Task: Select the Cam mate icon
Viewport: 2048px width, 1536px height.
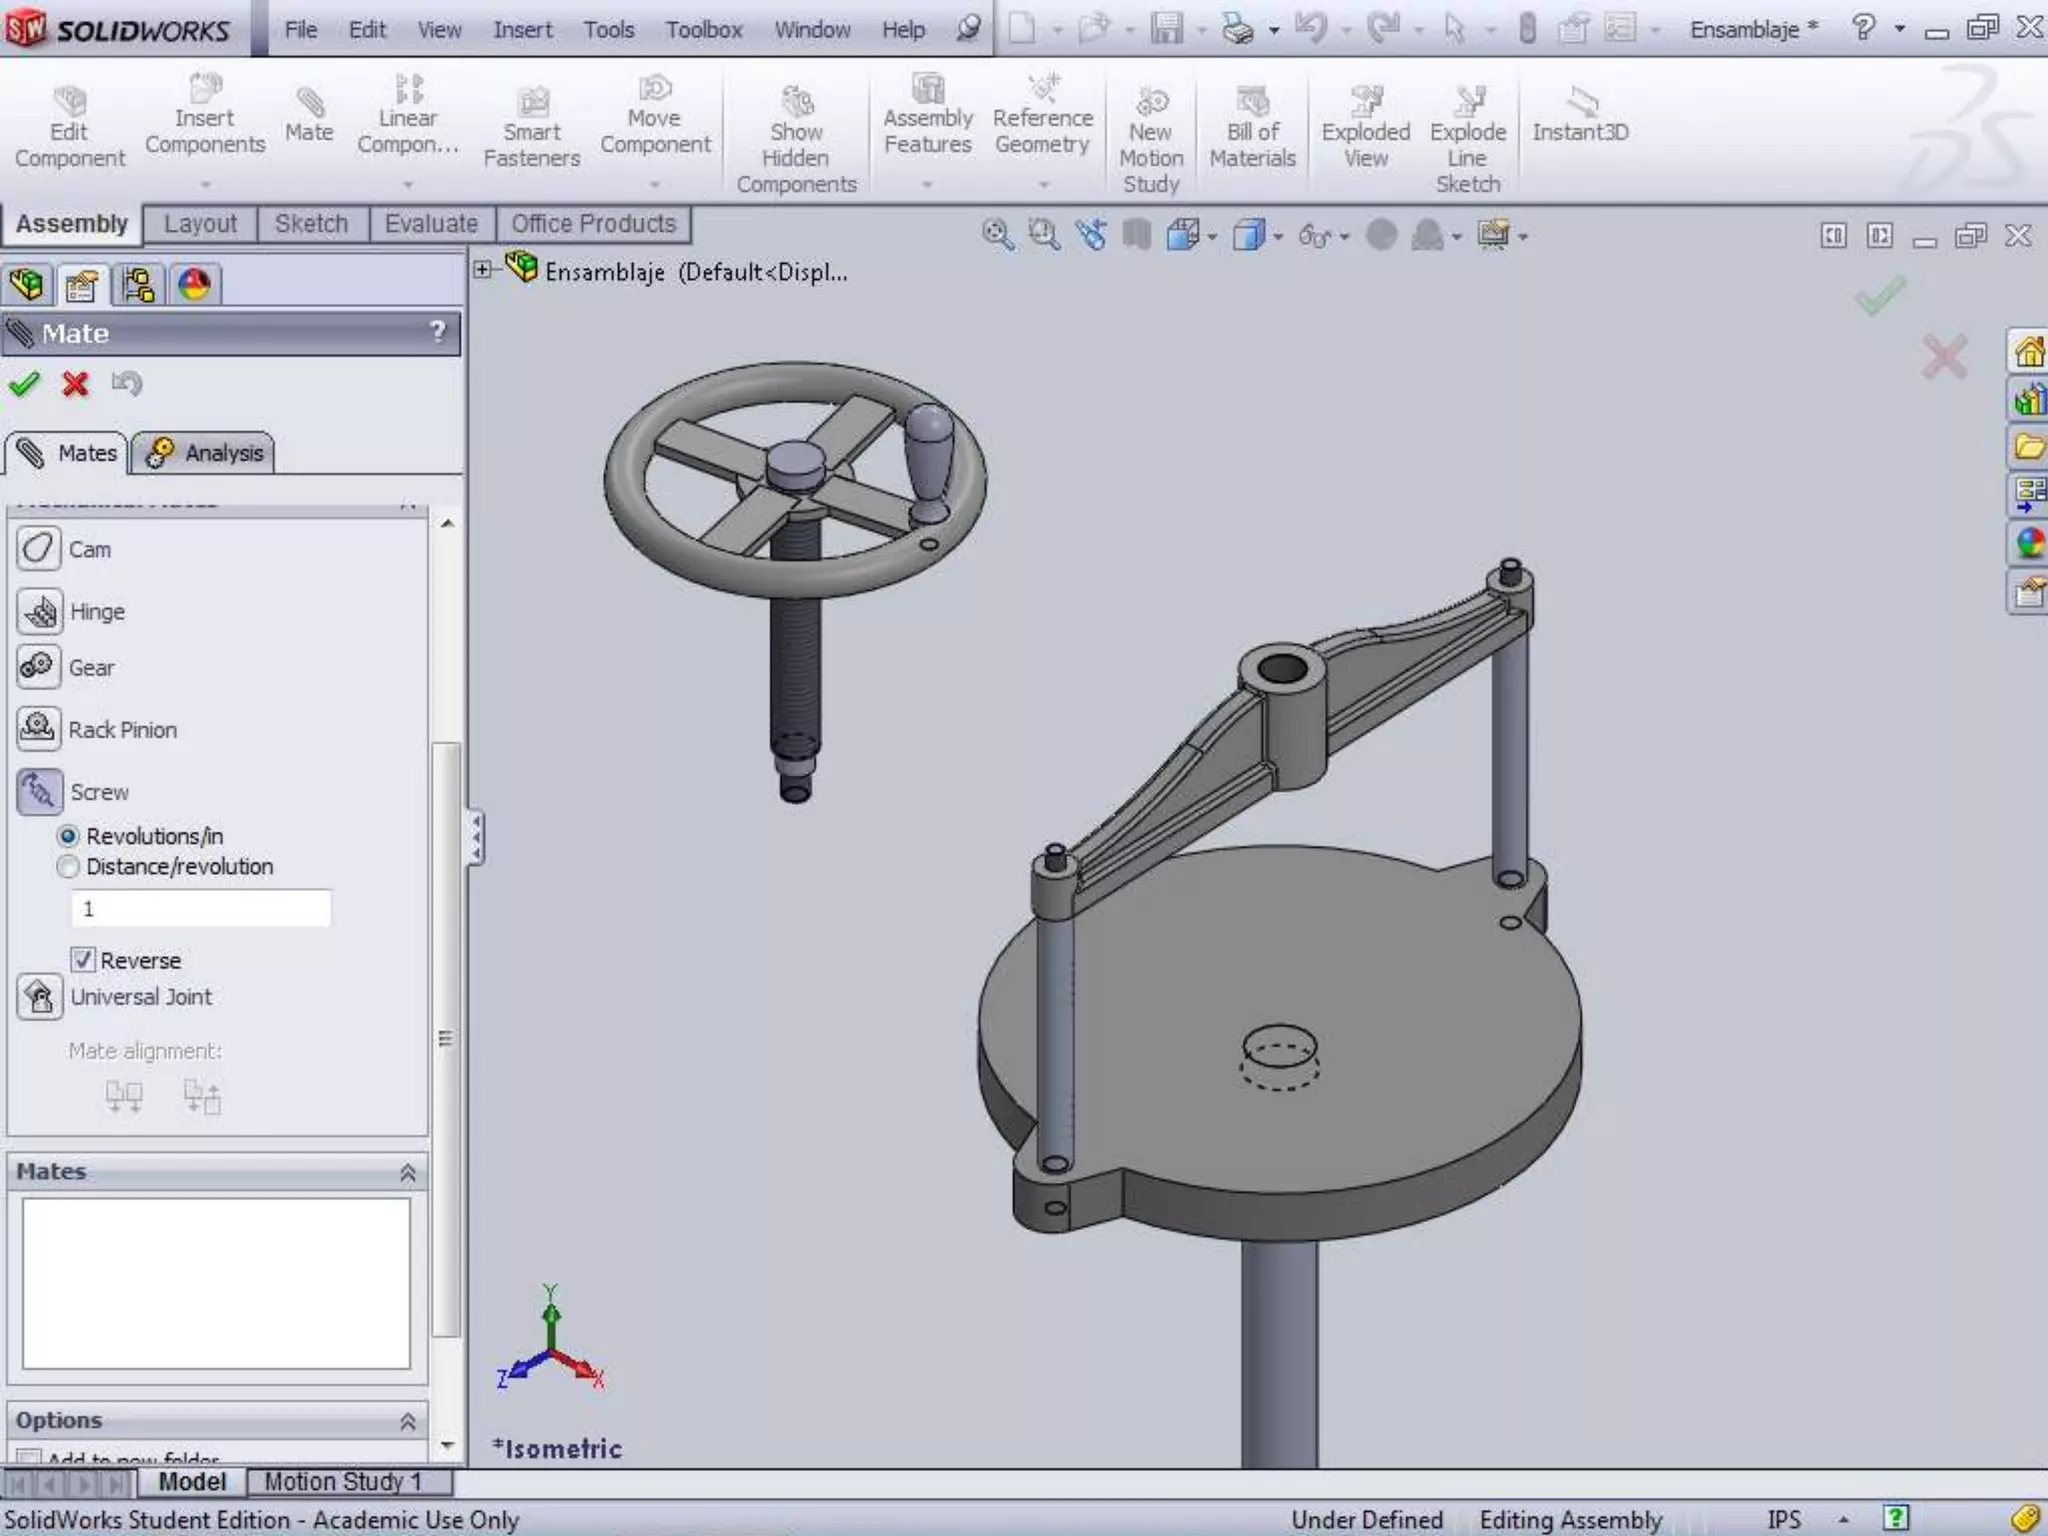Action: tap(39, 549)
